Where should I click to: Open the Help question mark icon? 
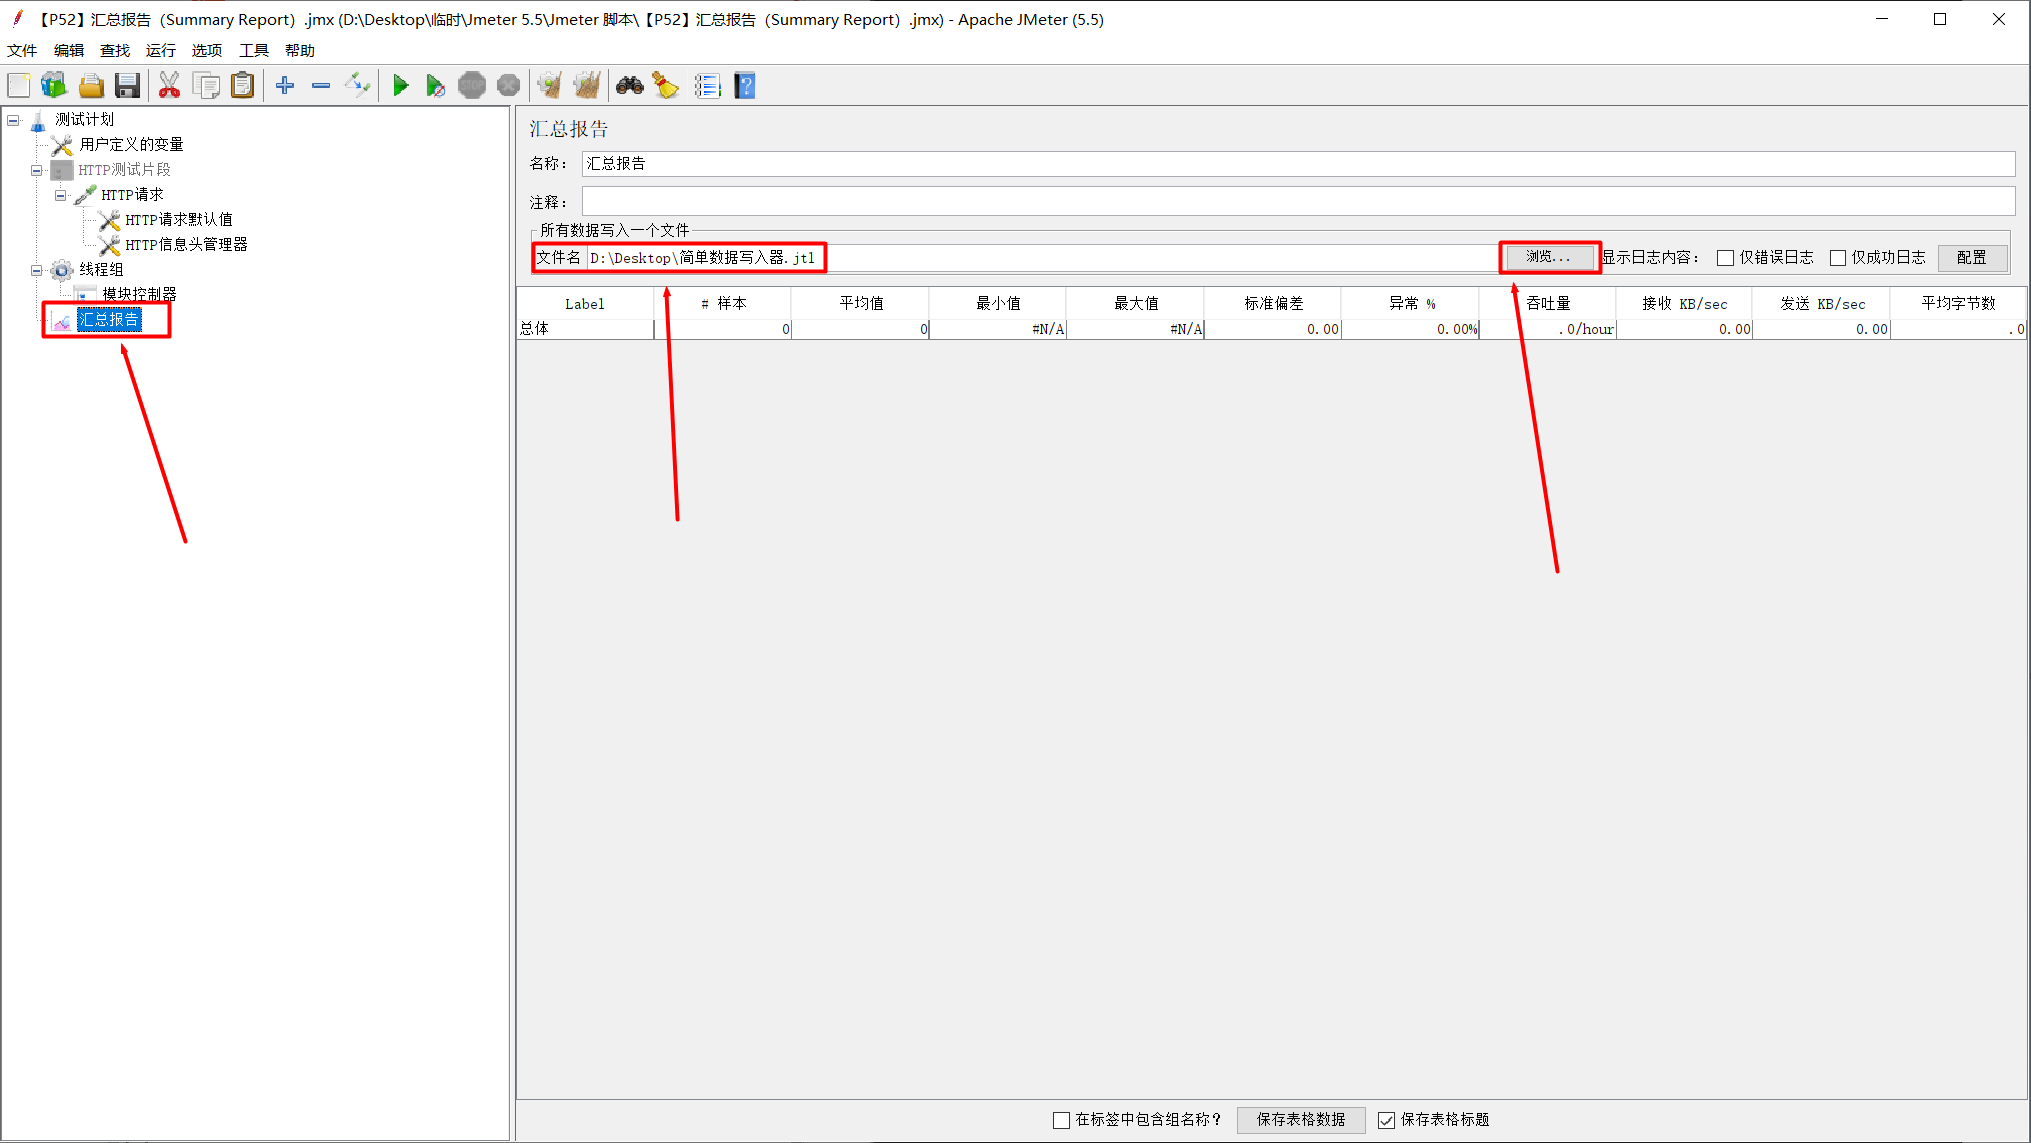(744, 86)
